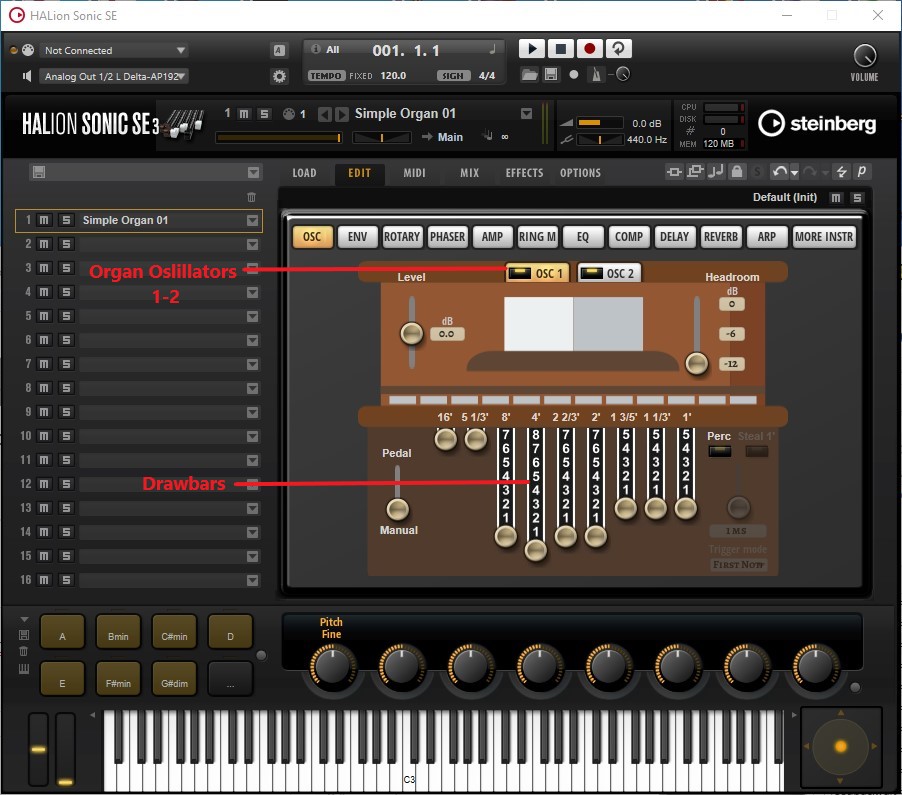Viewport: 902px width, 795px height.
Task: Switch to the LOAD tab
Action: 304,173
